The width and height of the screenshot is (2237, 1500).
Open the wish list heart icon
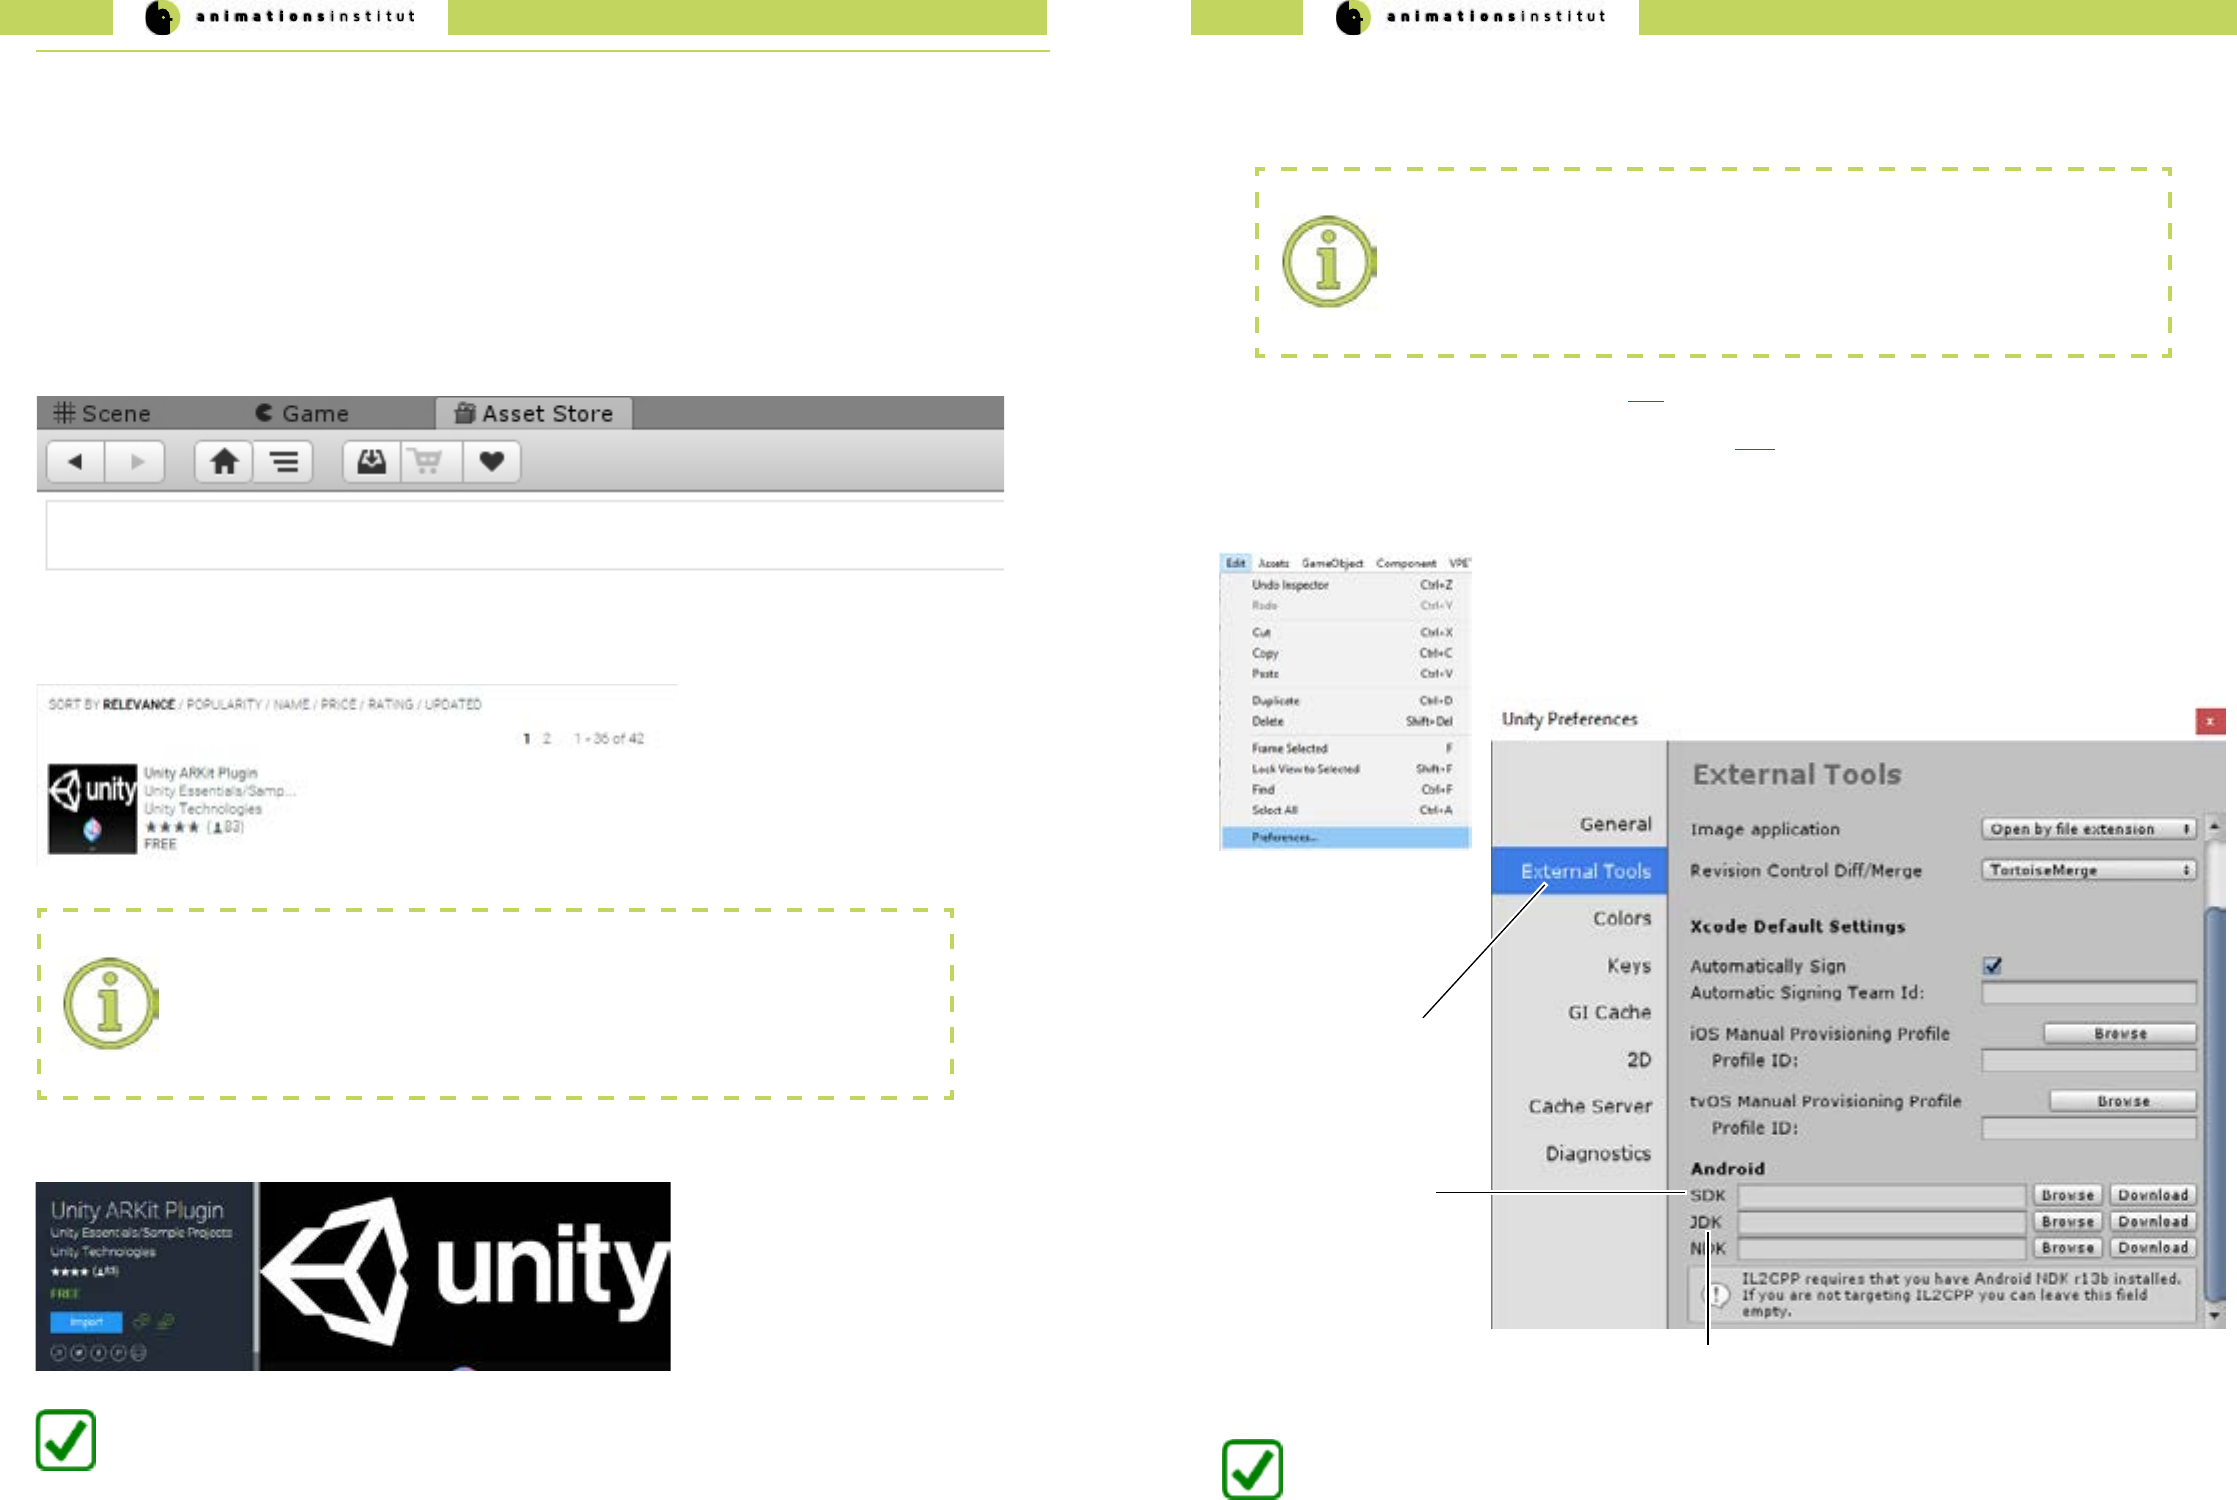coord(491,462)
